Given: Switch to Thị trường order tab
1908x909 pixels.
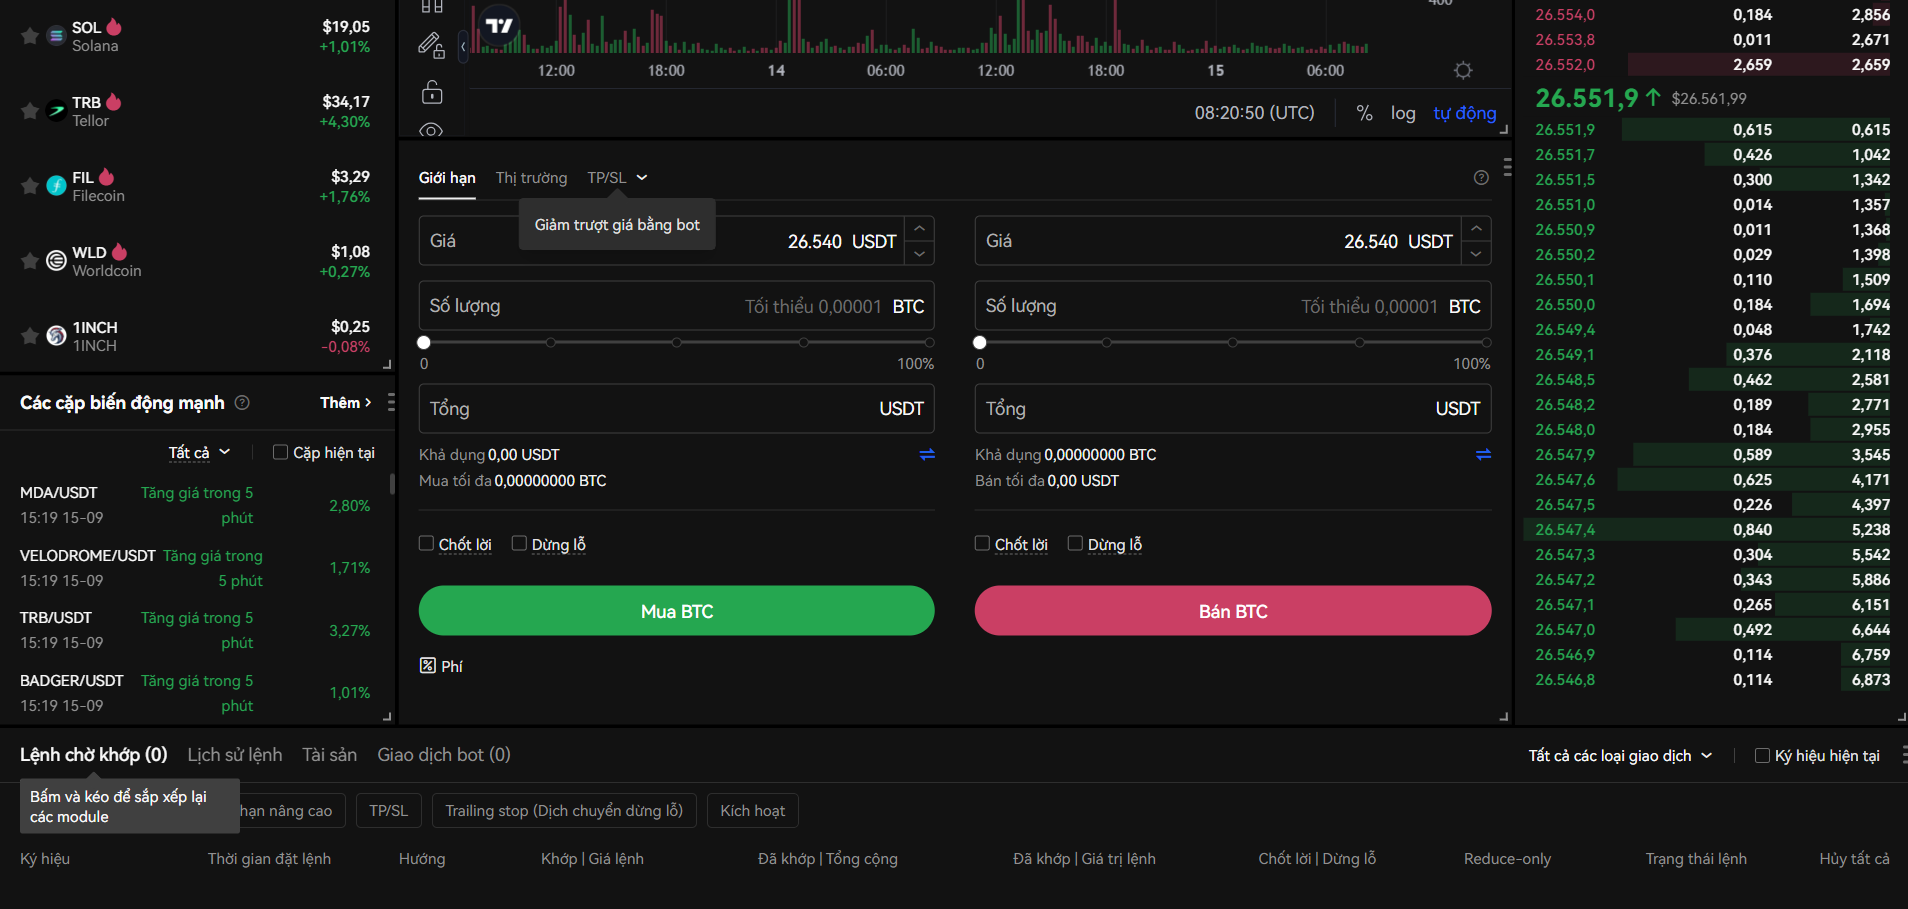Looking at the screenshot, I should click(x=531, y=177).
